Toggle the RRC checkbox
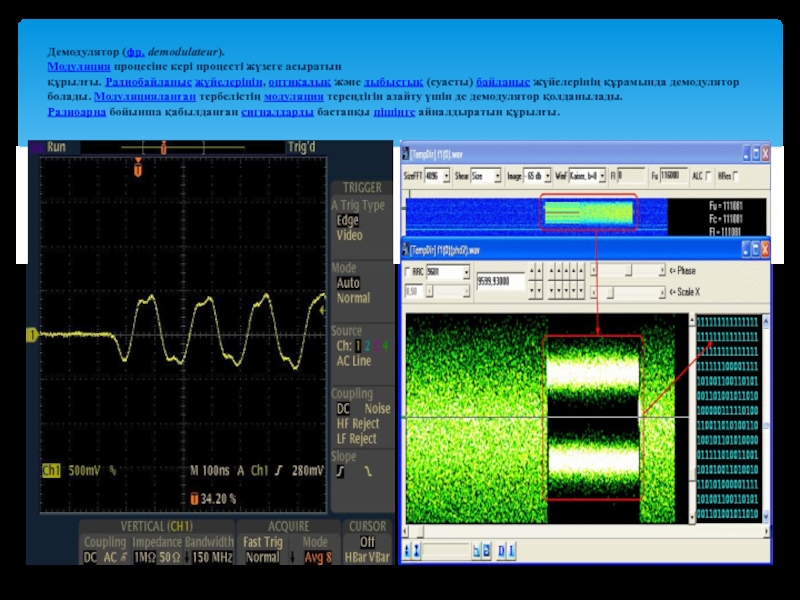Screen dimensions: 800x600 pos(407,271)
